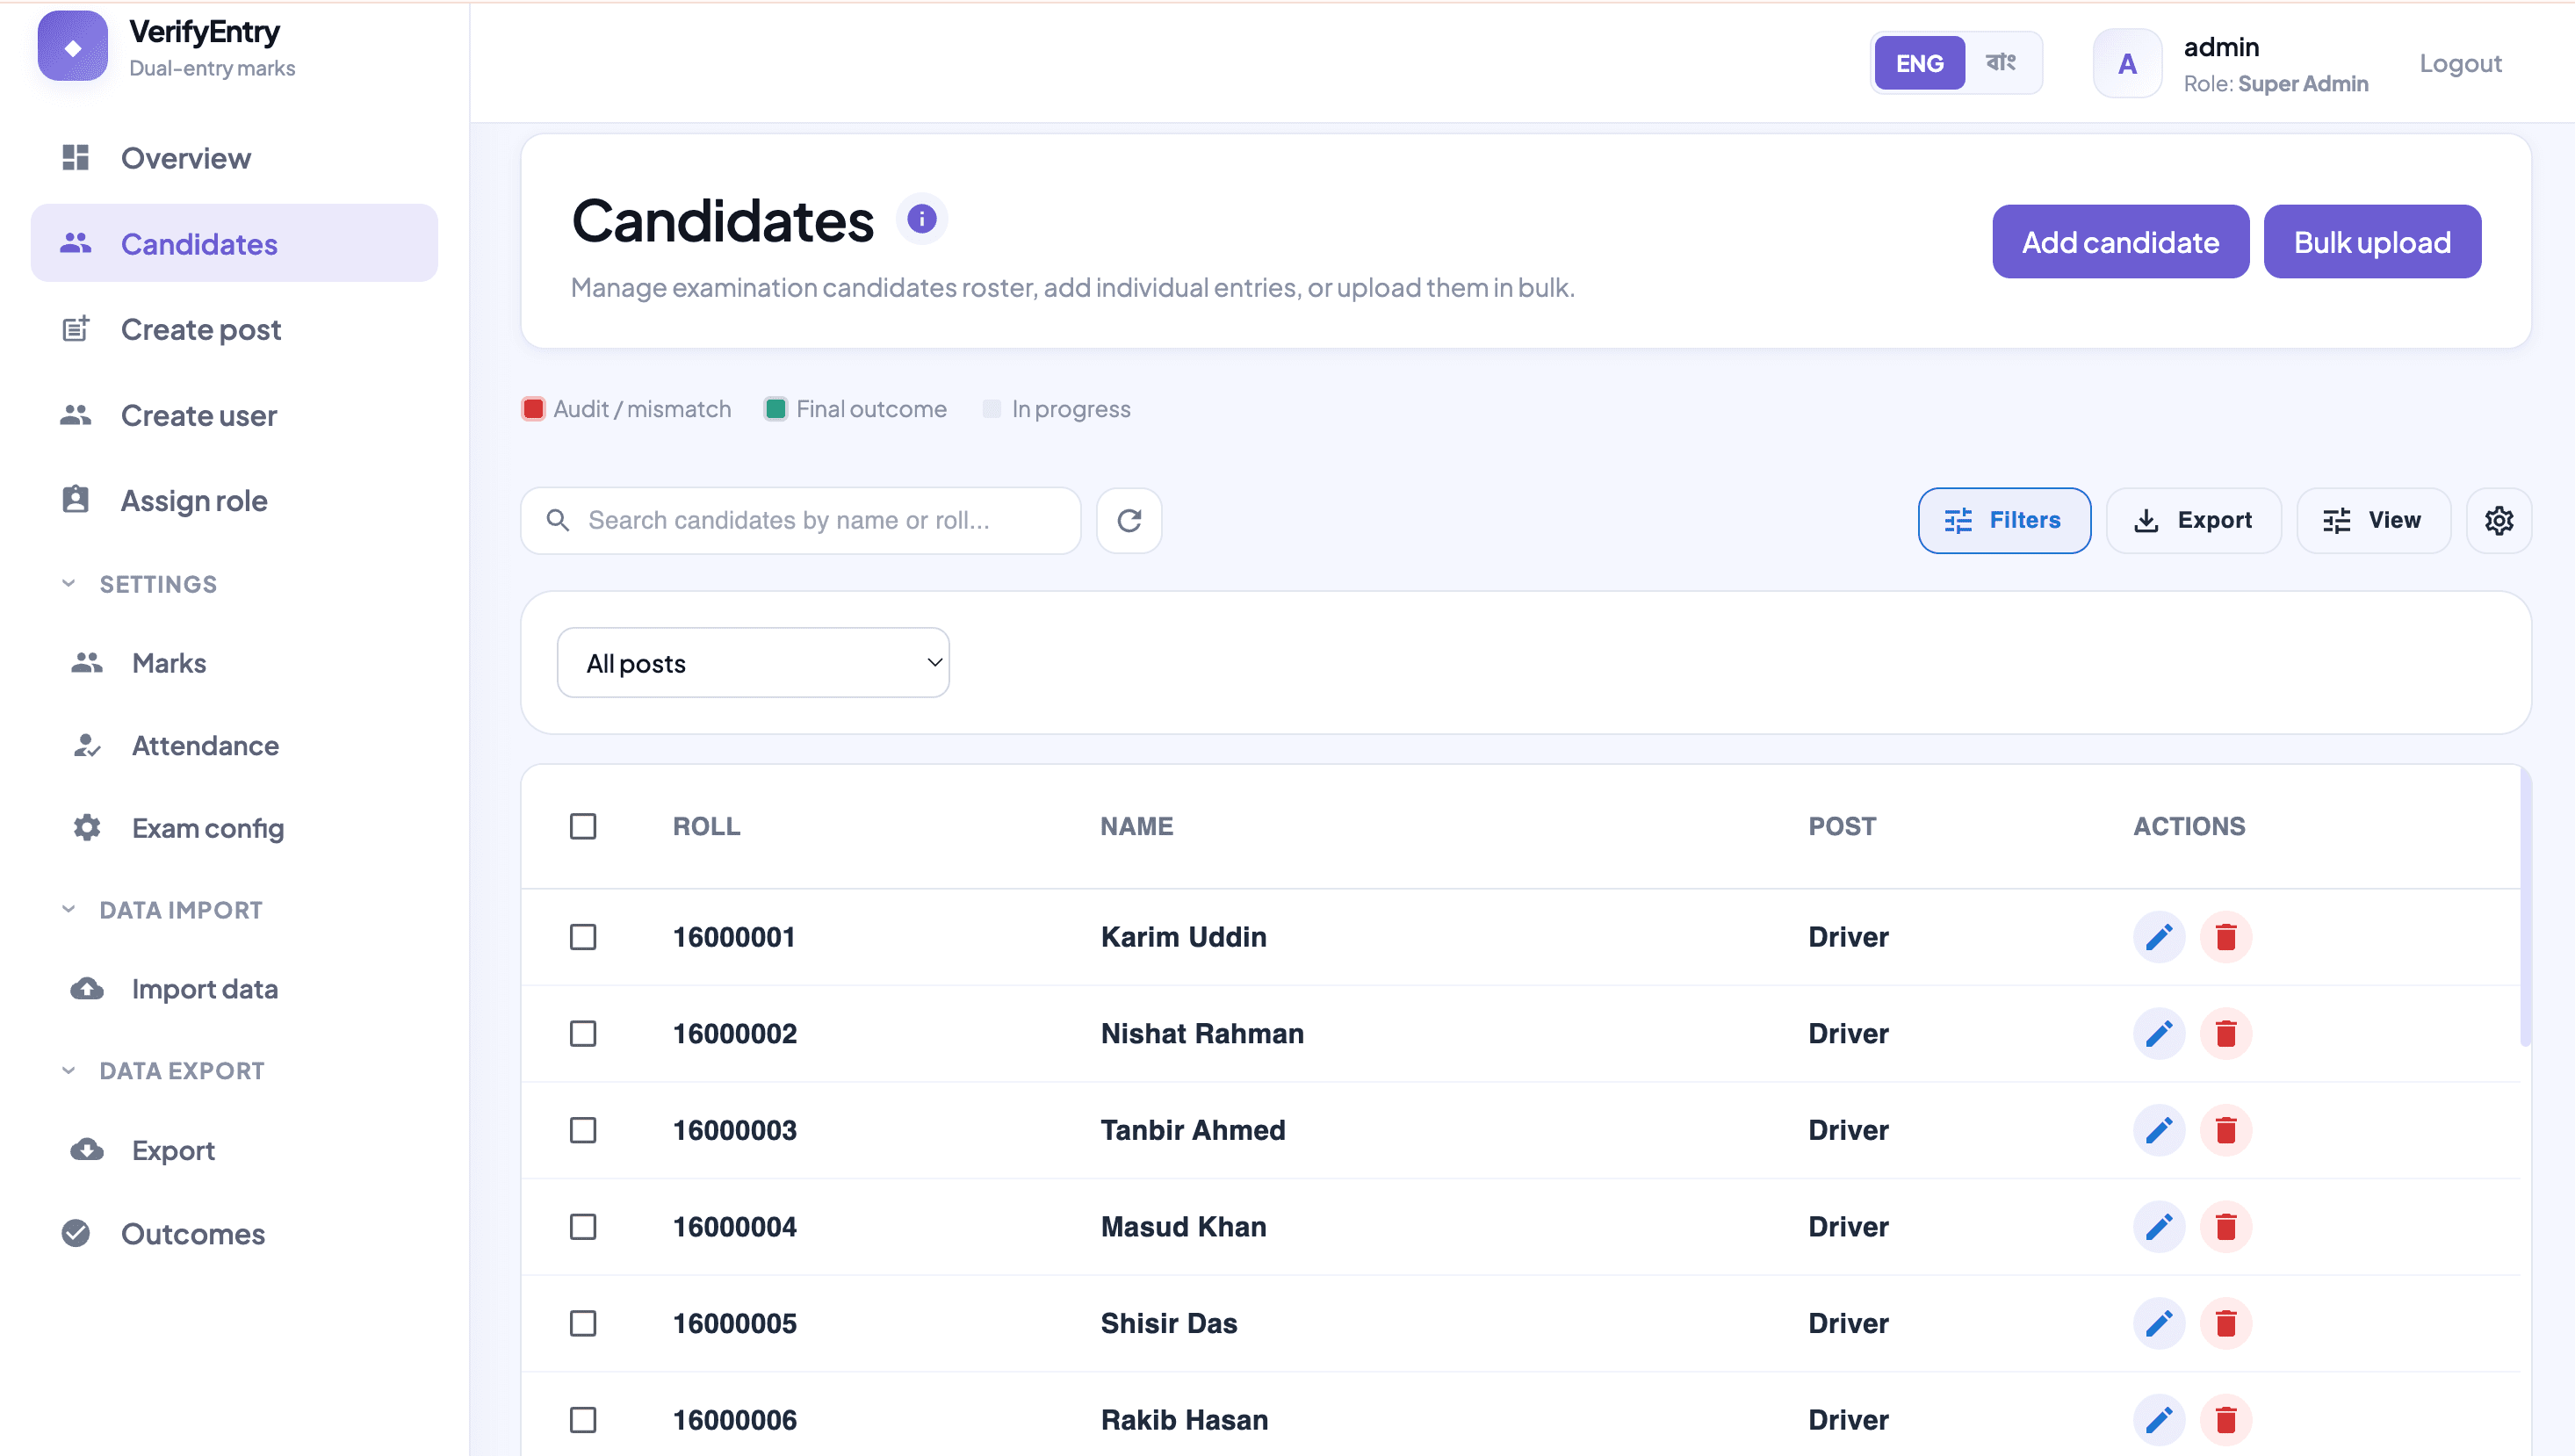Open the table settings gear icon
This screenshot has height=1456, width=2575.
click(2499, 520)
